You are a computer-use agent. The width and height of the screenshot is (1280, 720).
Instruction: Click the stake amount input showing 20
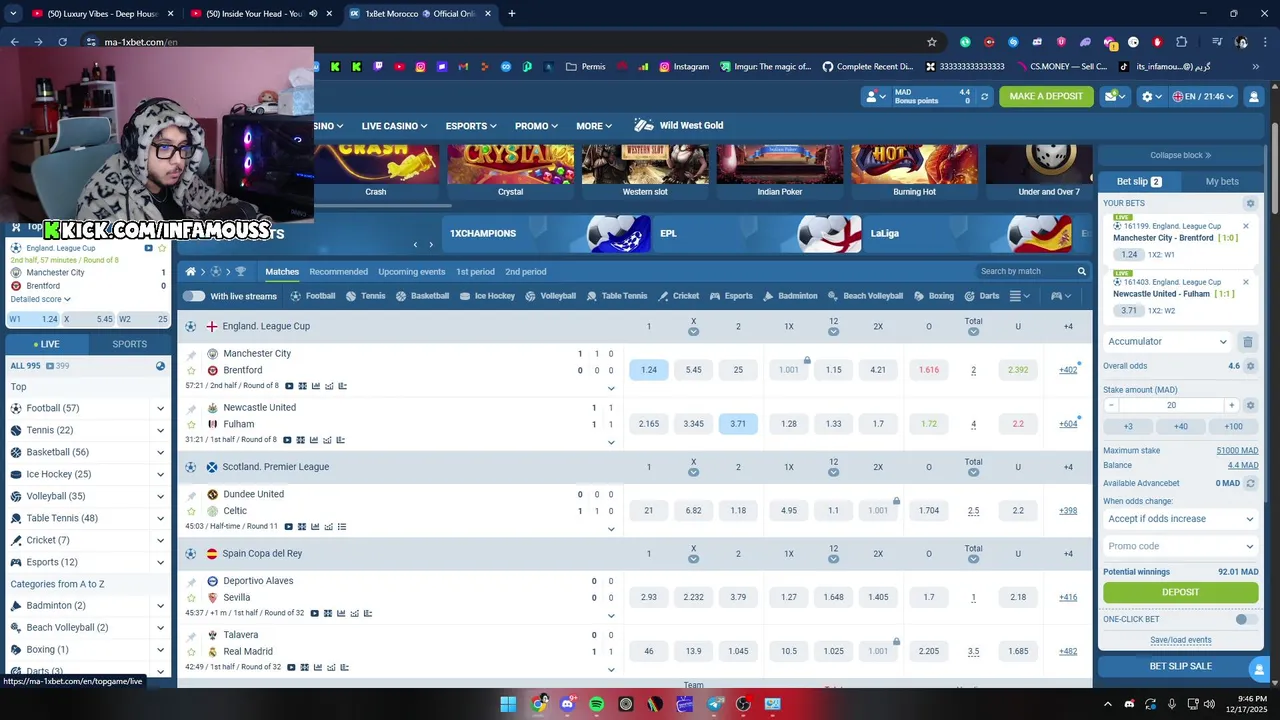[x=1171, y=405]
